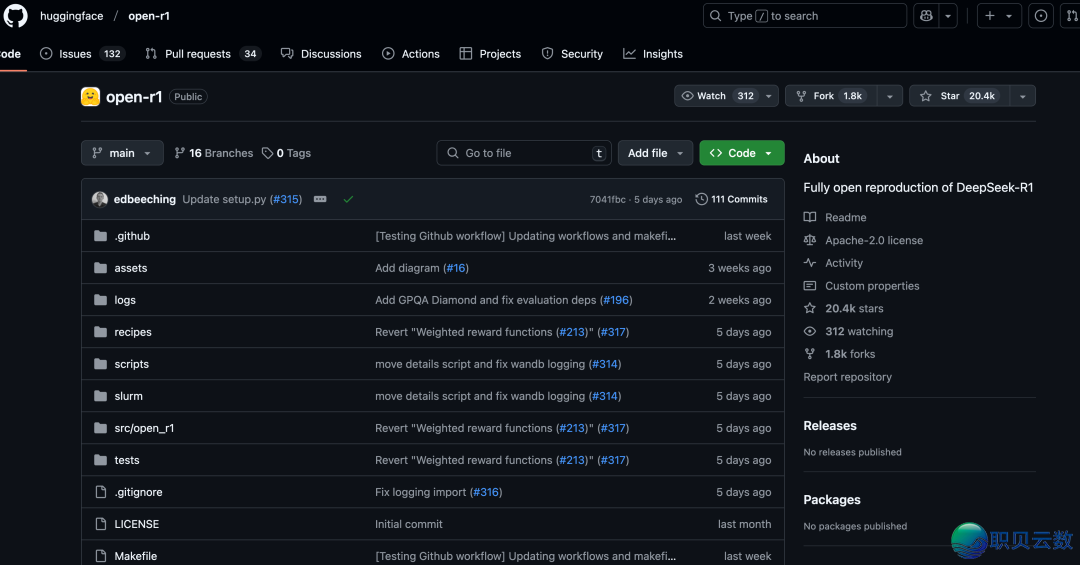Click the folder icon beside recipes
The image size is (1080, 565).
pos(101,332)
